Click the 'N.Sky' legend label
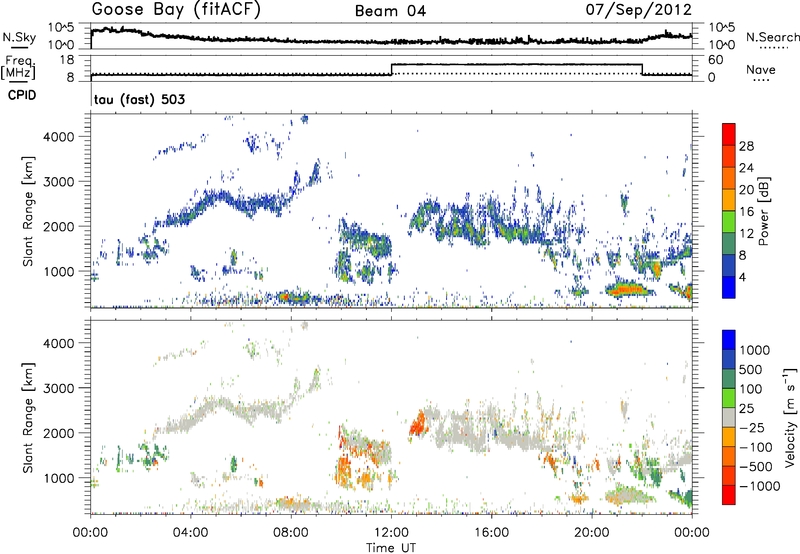Screen dimensions: 800x554 19,37
